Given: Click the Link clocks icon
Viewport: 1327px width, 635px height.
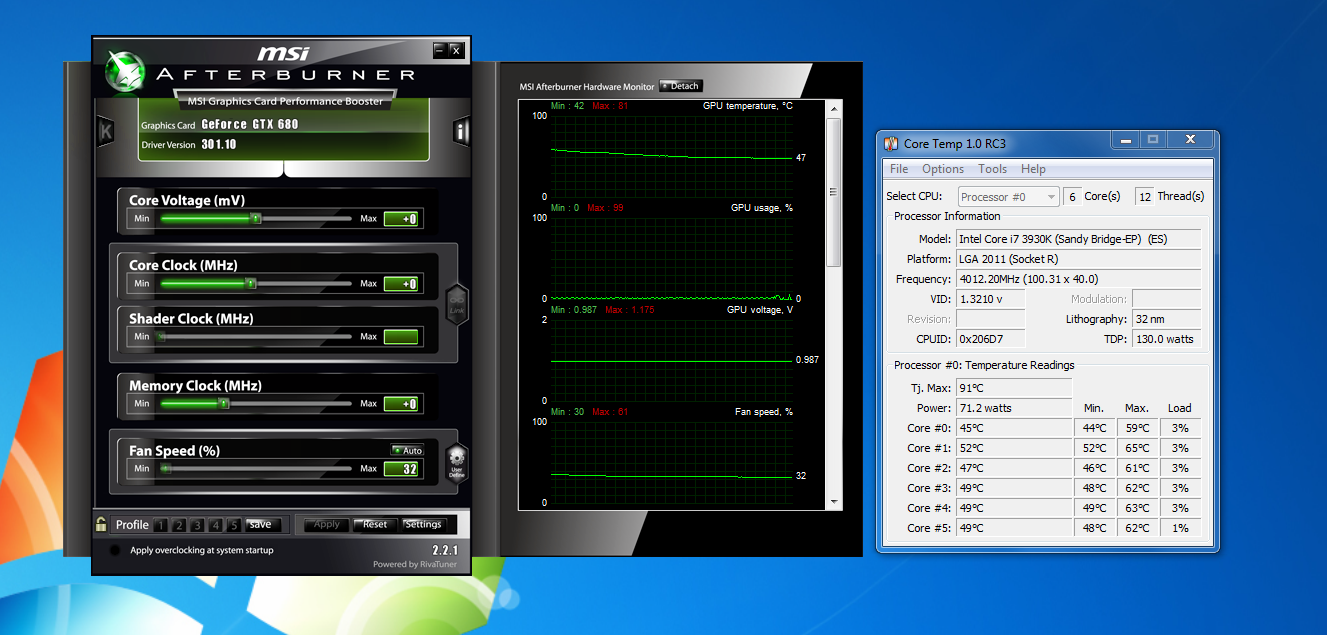Looking at the screenshot, I should [x=456, y=304].
